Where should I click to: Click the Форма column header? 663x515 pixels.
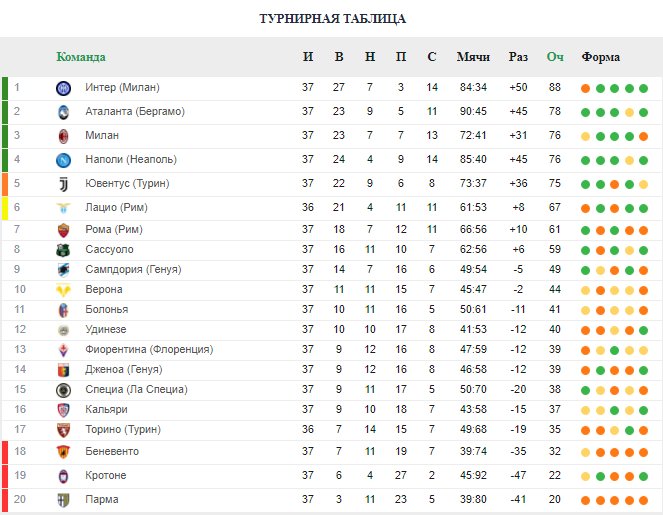(x=600, y=57)
